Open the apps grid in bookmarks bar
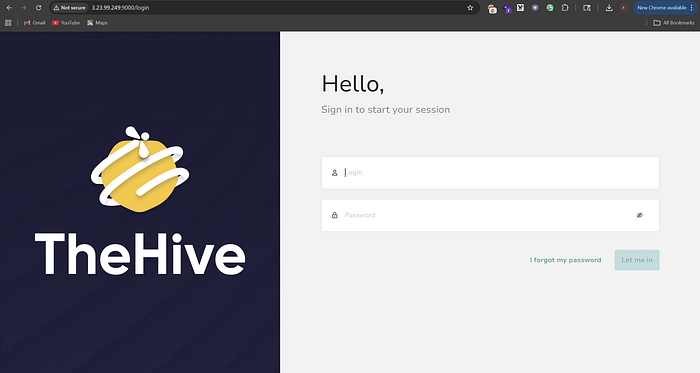Viewport: 700px width, 373px height. [x=8, y=23]
